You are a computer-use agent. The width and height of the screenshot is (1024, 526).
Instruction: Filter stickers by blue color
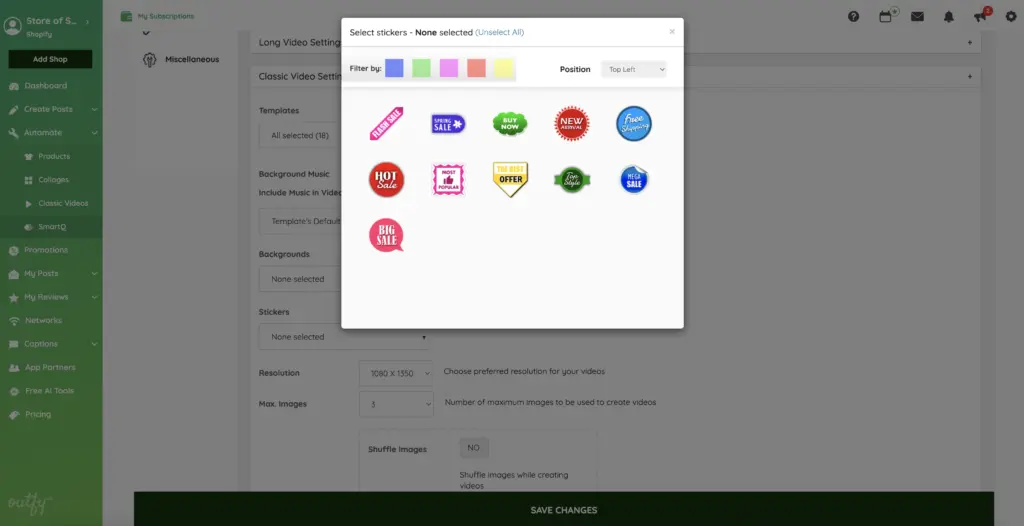point(394,68)
